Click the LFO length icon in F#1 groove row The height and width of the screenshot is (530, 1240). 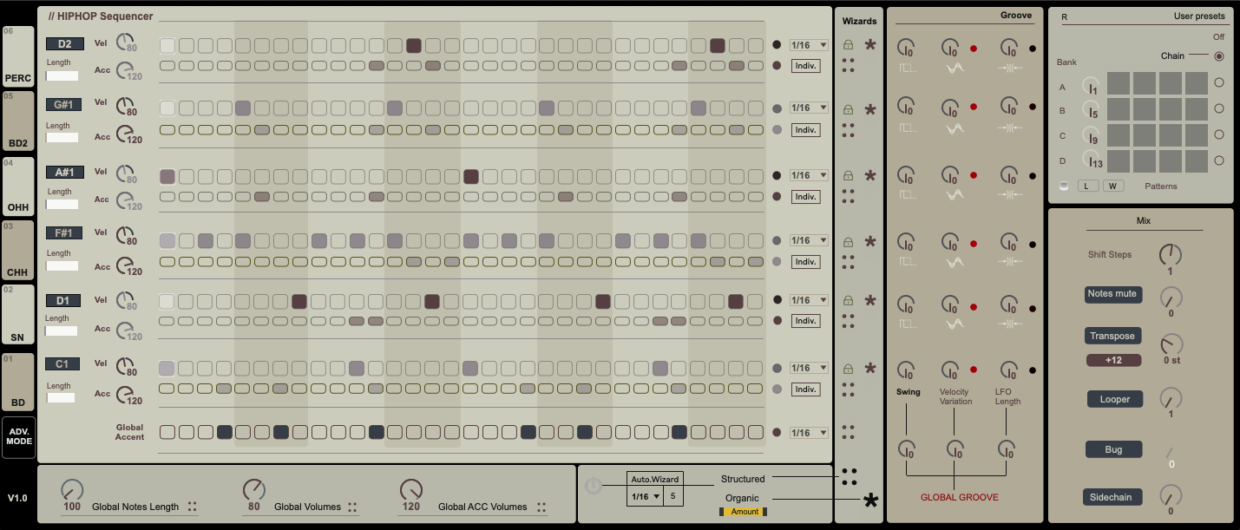(1008, 262)
